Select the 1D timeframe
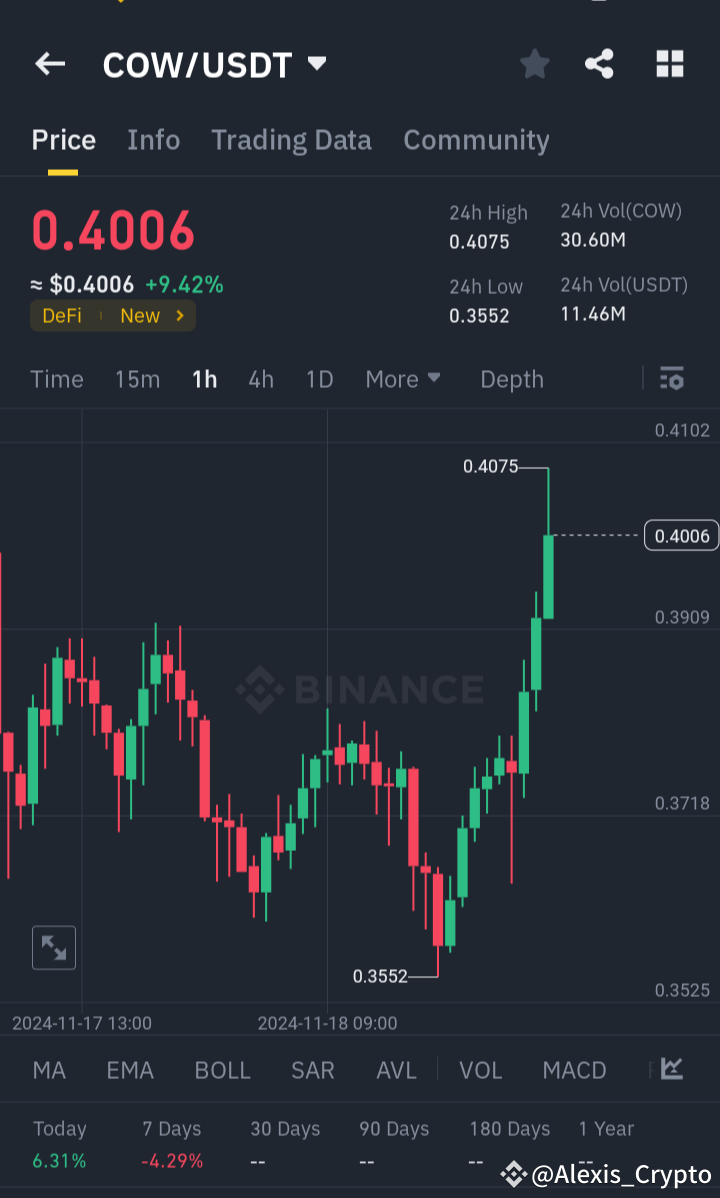The height and width of the screenshot is (1198, 720). tap(319, 379)
